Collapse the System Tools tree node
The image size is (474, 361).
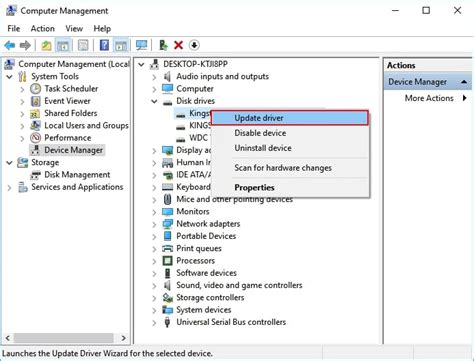tap(9, 77)
